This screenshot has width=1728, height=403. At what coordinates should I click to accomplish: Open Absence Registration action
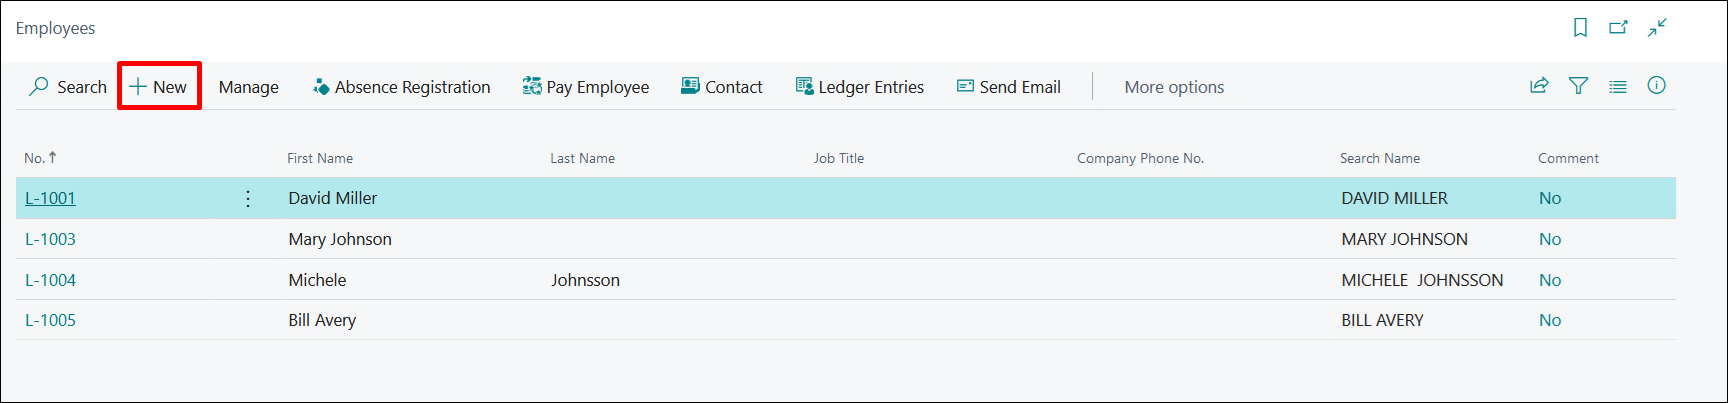tap(401, 87)
